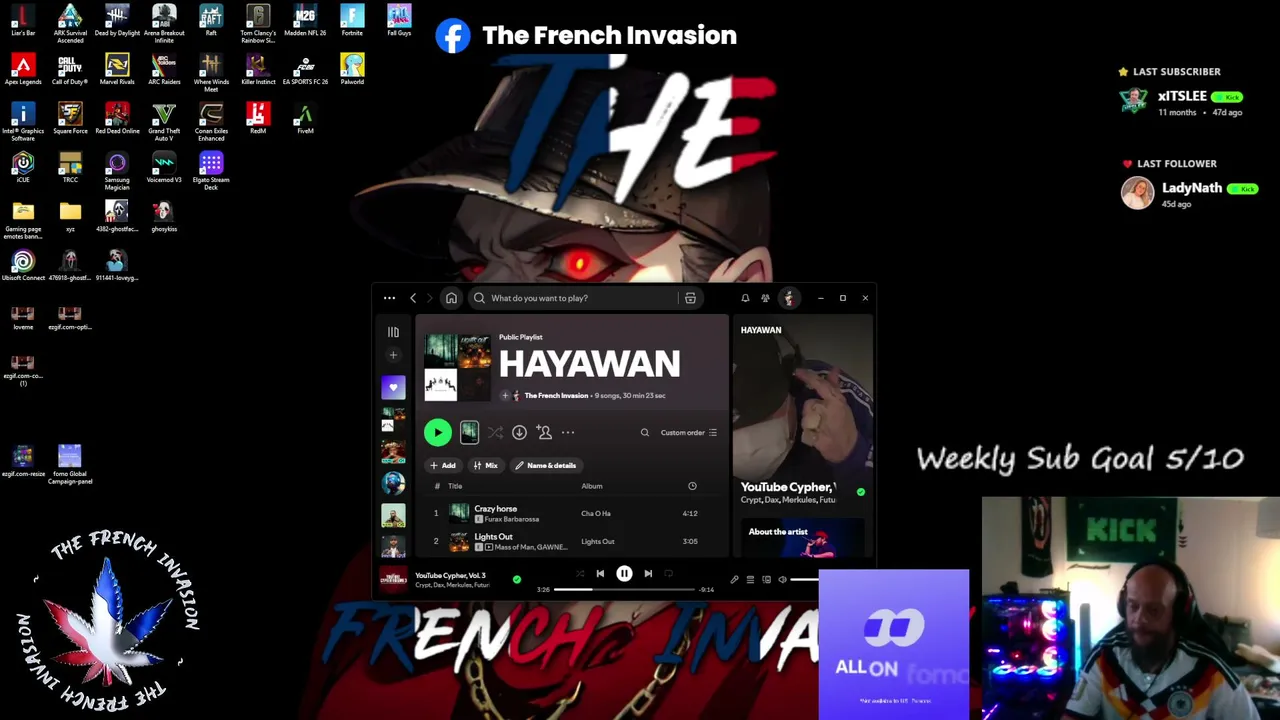Image resolution: width=1280 pixels, height=720 pixels.
Task: Skip to the previous track
Action: 600,574
